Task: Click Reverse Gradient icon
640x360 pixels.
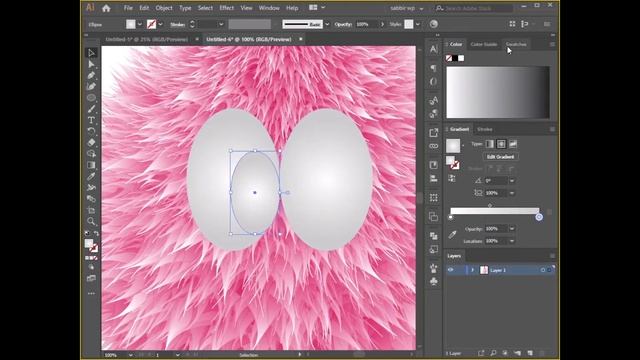Action: pos(452,178)
